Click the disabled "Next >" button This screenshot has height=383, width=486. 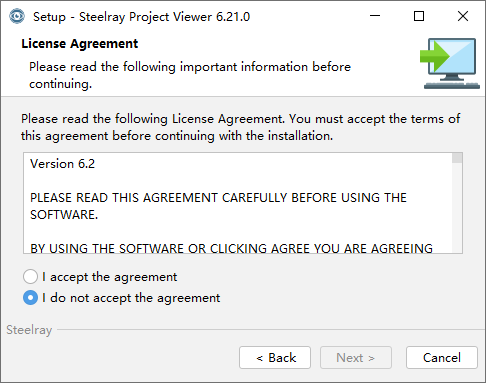point(356,358)
